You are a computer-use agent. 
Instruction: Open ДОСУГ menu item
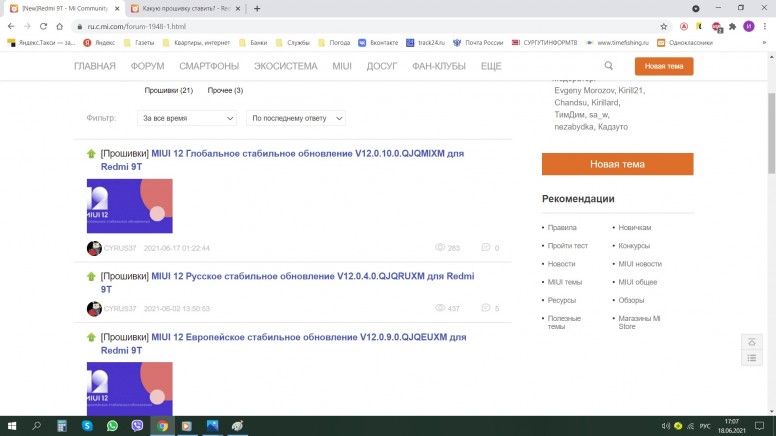pyautogui.click(x=382, y=66)
